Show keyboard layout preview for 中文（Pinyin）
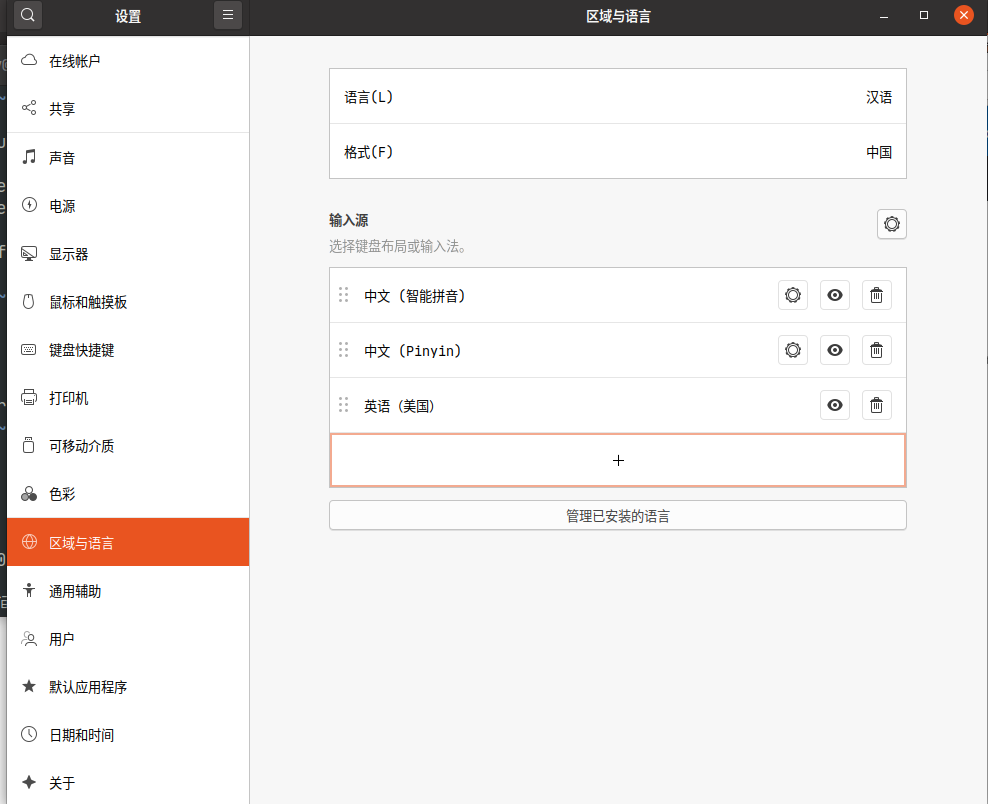The width and height of the screenshot is (988, 804). point(835,350)
